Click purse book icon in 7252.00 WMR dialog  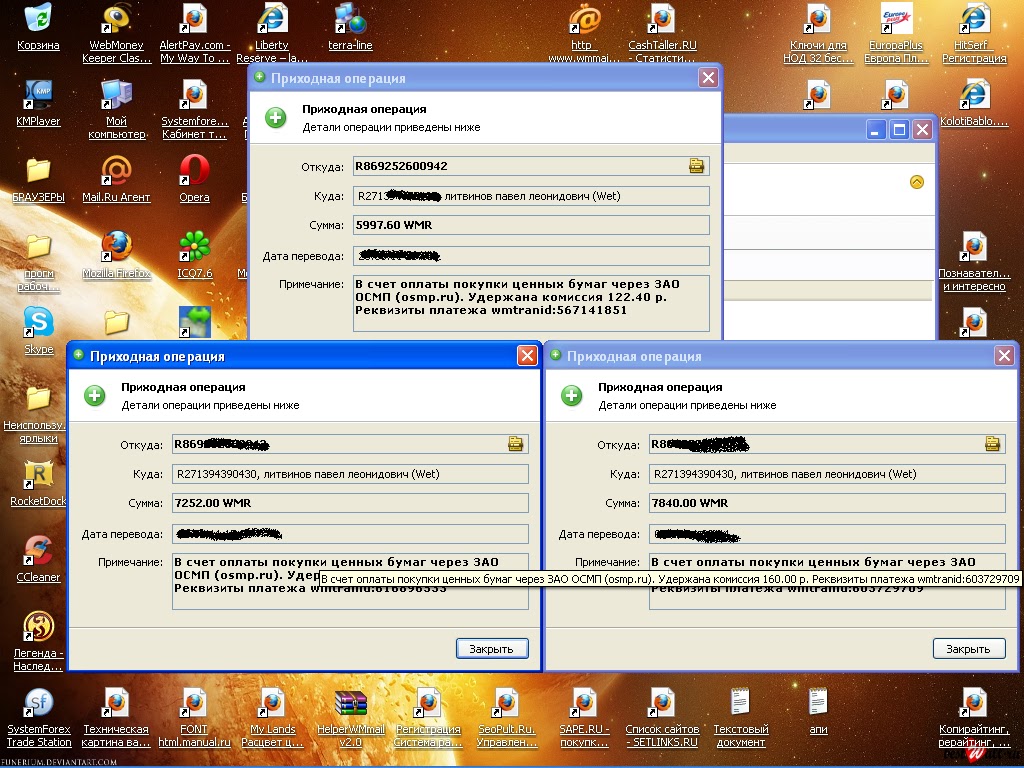515,444
